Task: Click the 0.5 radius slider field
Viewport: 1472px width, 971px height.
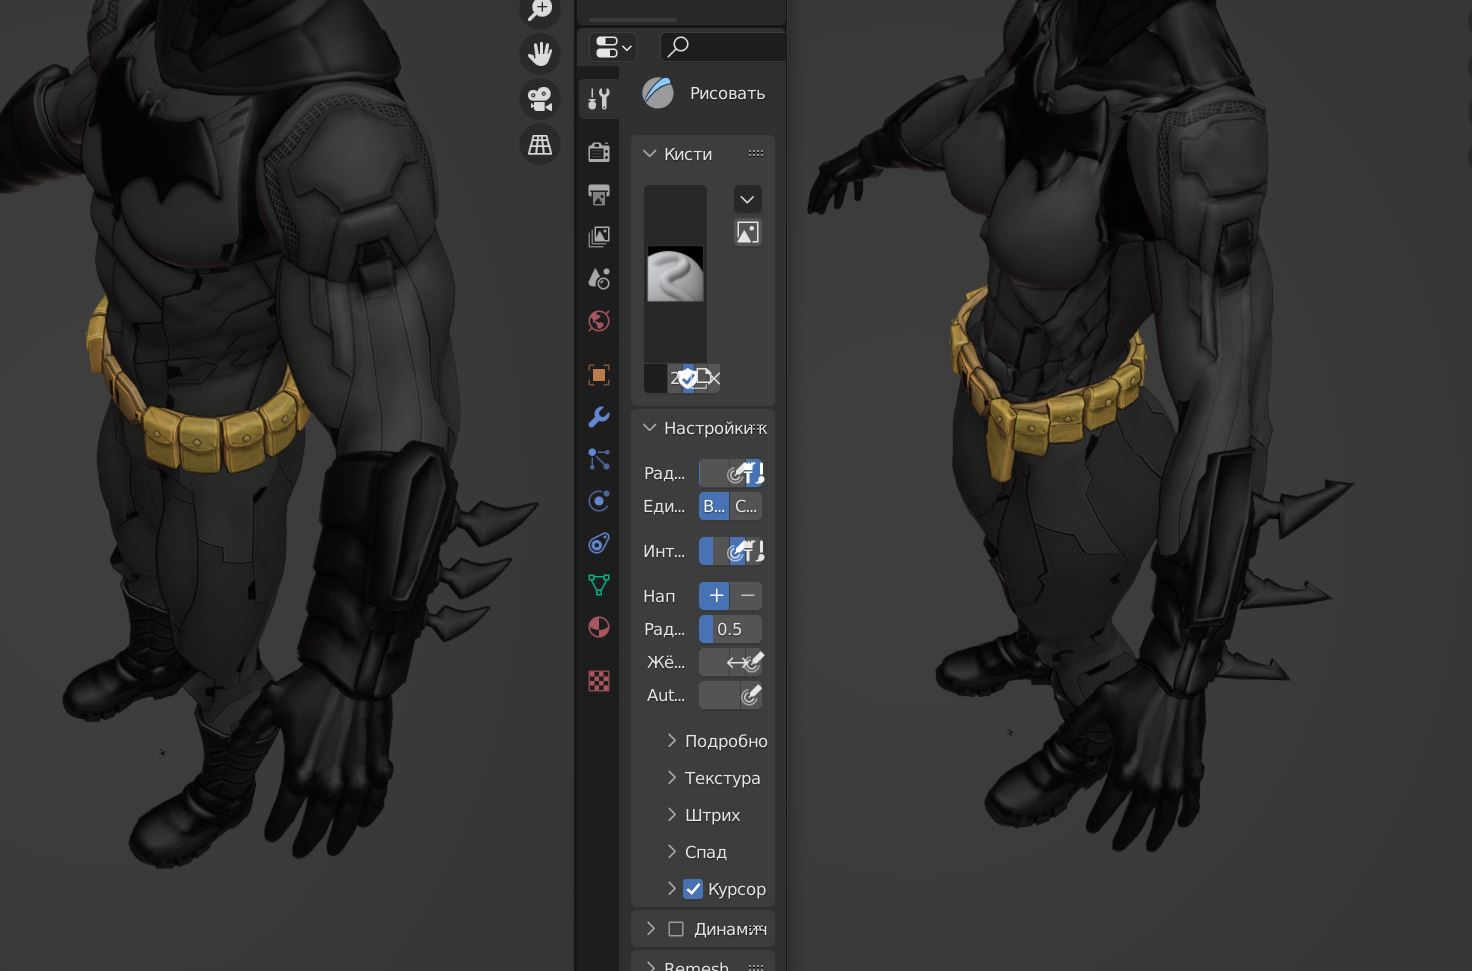Action: [730, 629]
